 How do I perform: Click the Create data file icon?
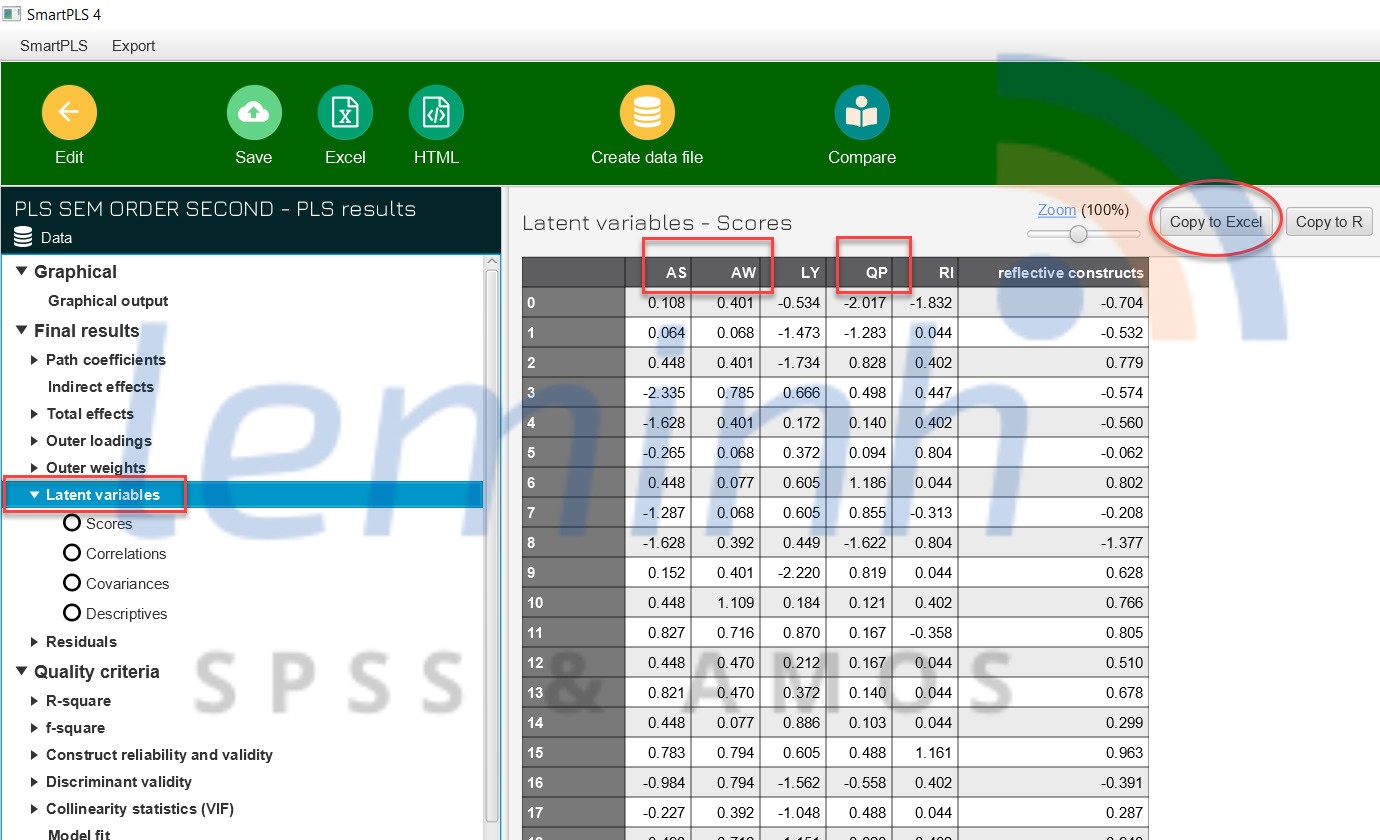coord(647,113)
